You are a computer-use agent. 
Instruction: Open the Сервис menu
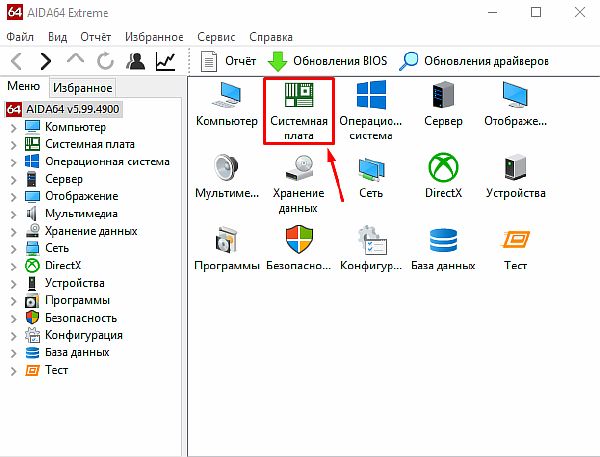[x=216, y=37]
